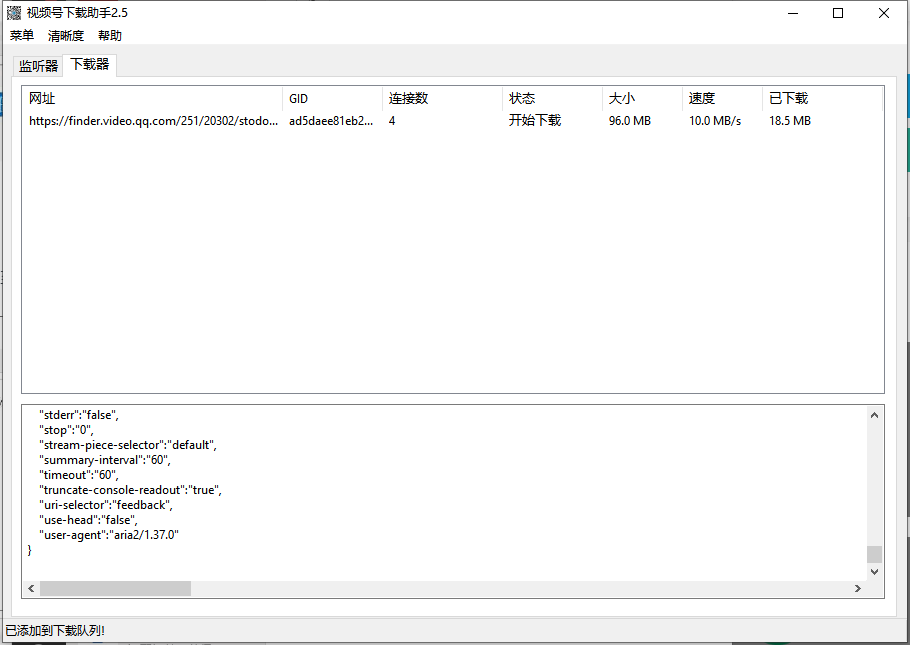Image resolution: width=910 pixels, height=645 pixels.
Task: Click the "stop":"0" log line
Action: click(66, 430)
